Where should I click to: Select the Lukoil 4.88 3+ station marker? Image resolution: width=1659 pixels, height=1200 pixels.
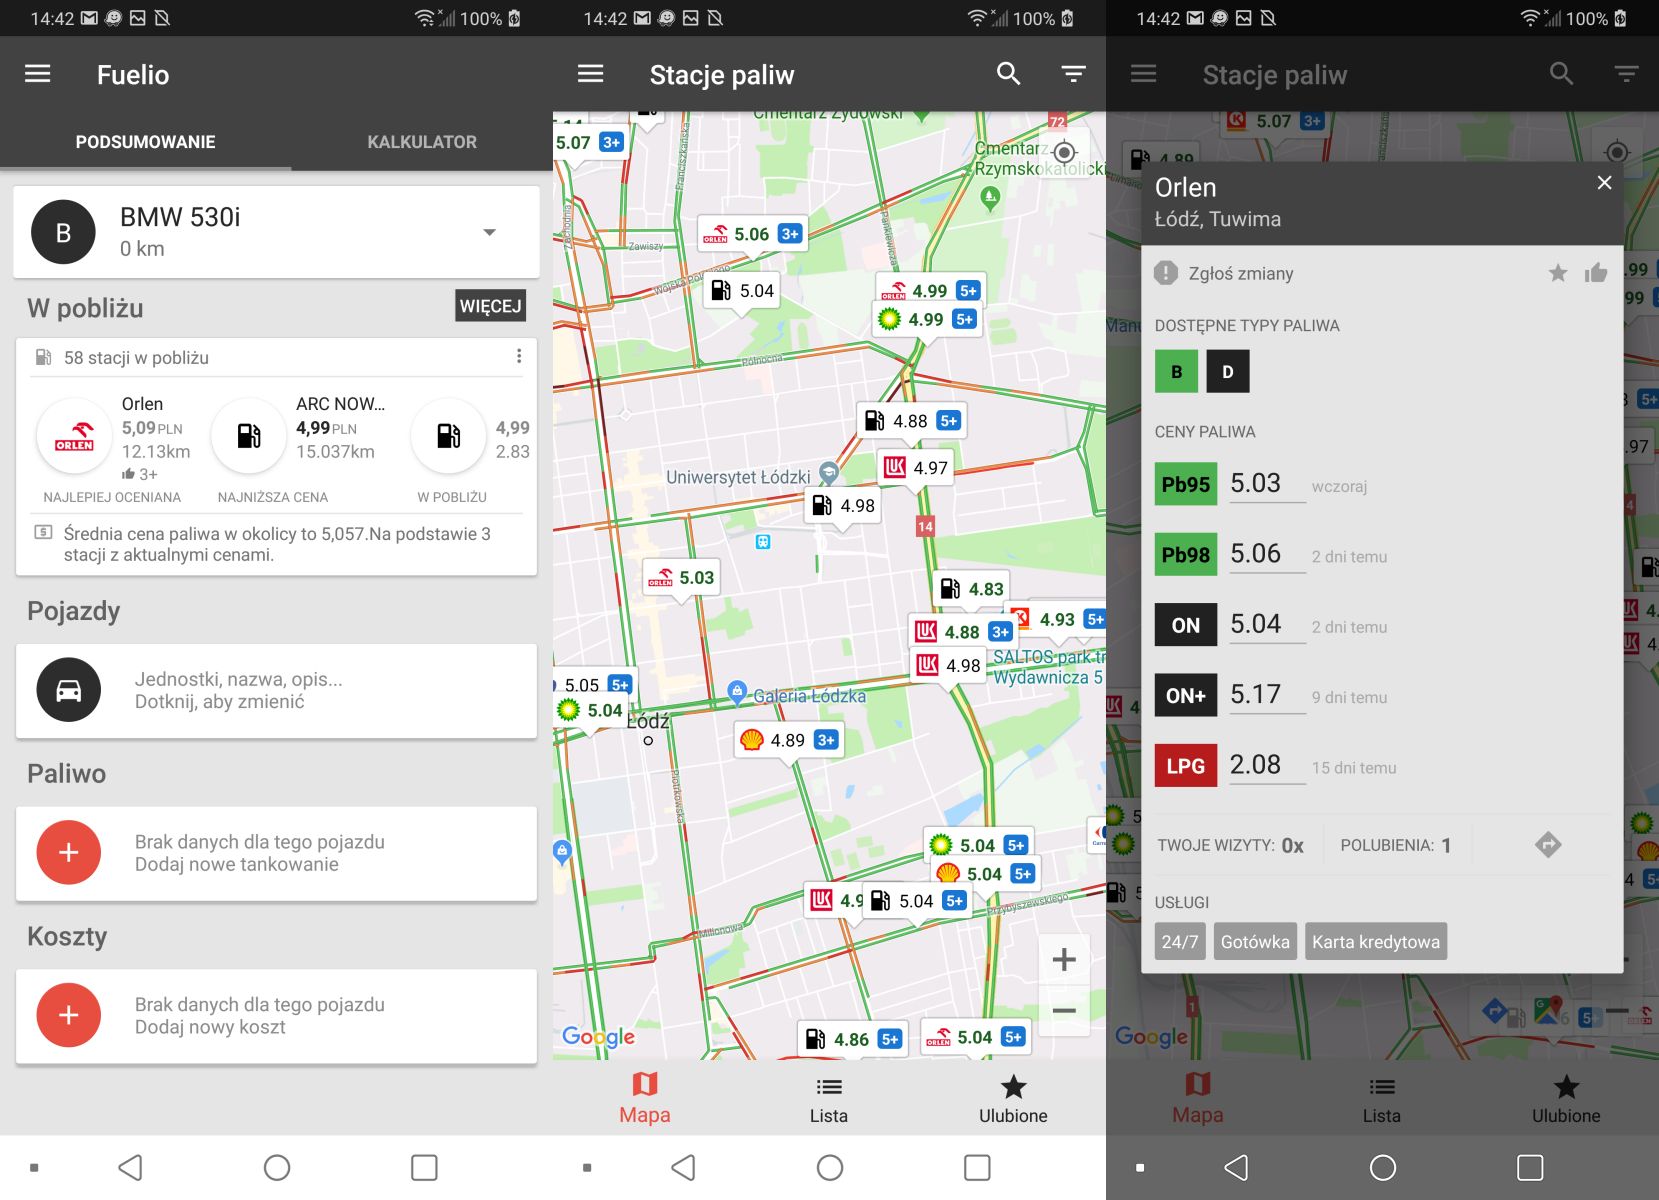(x=962, y=632)
